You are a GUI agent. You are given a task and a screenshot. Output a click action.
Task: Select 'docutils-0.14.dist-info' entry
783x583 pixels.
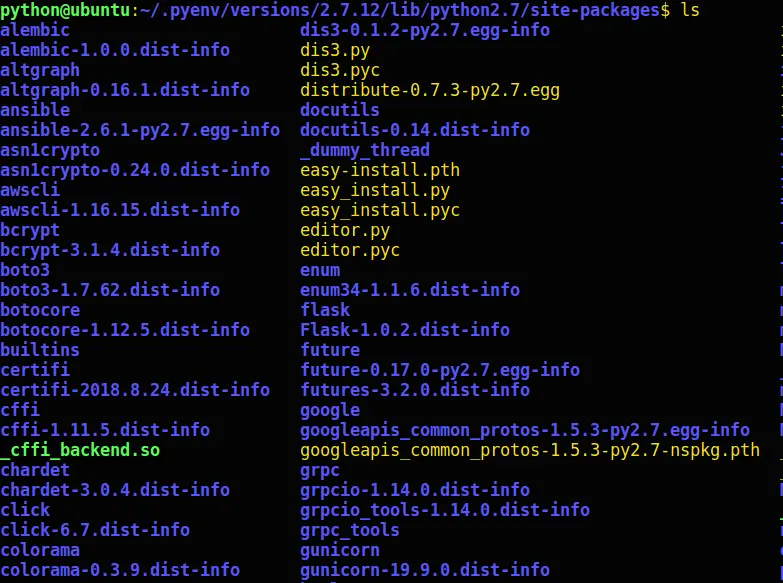tap(415, 130)
